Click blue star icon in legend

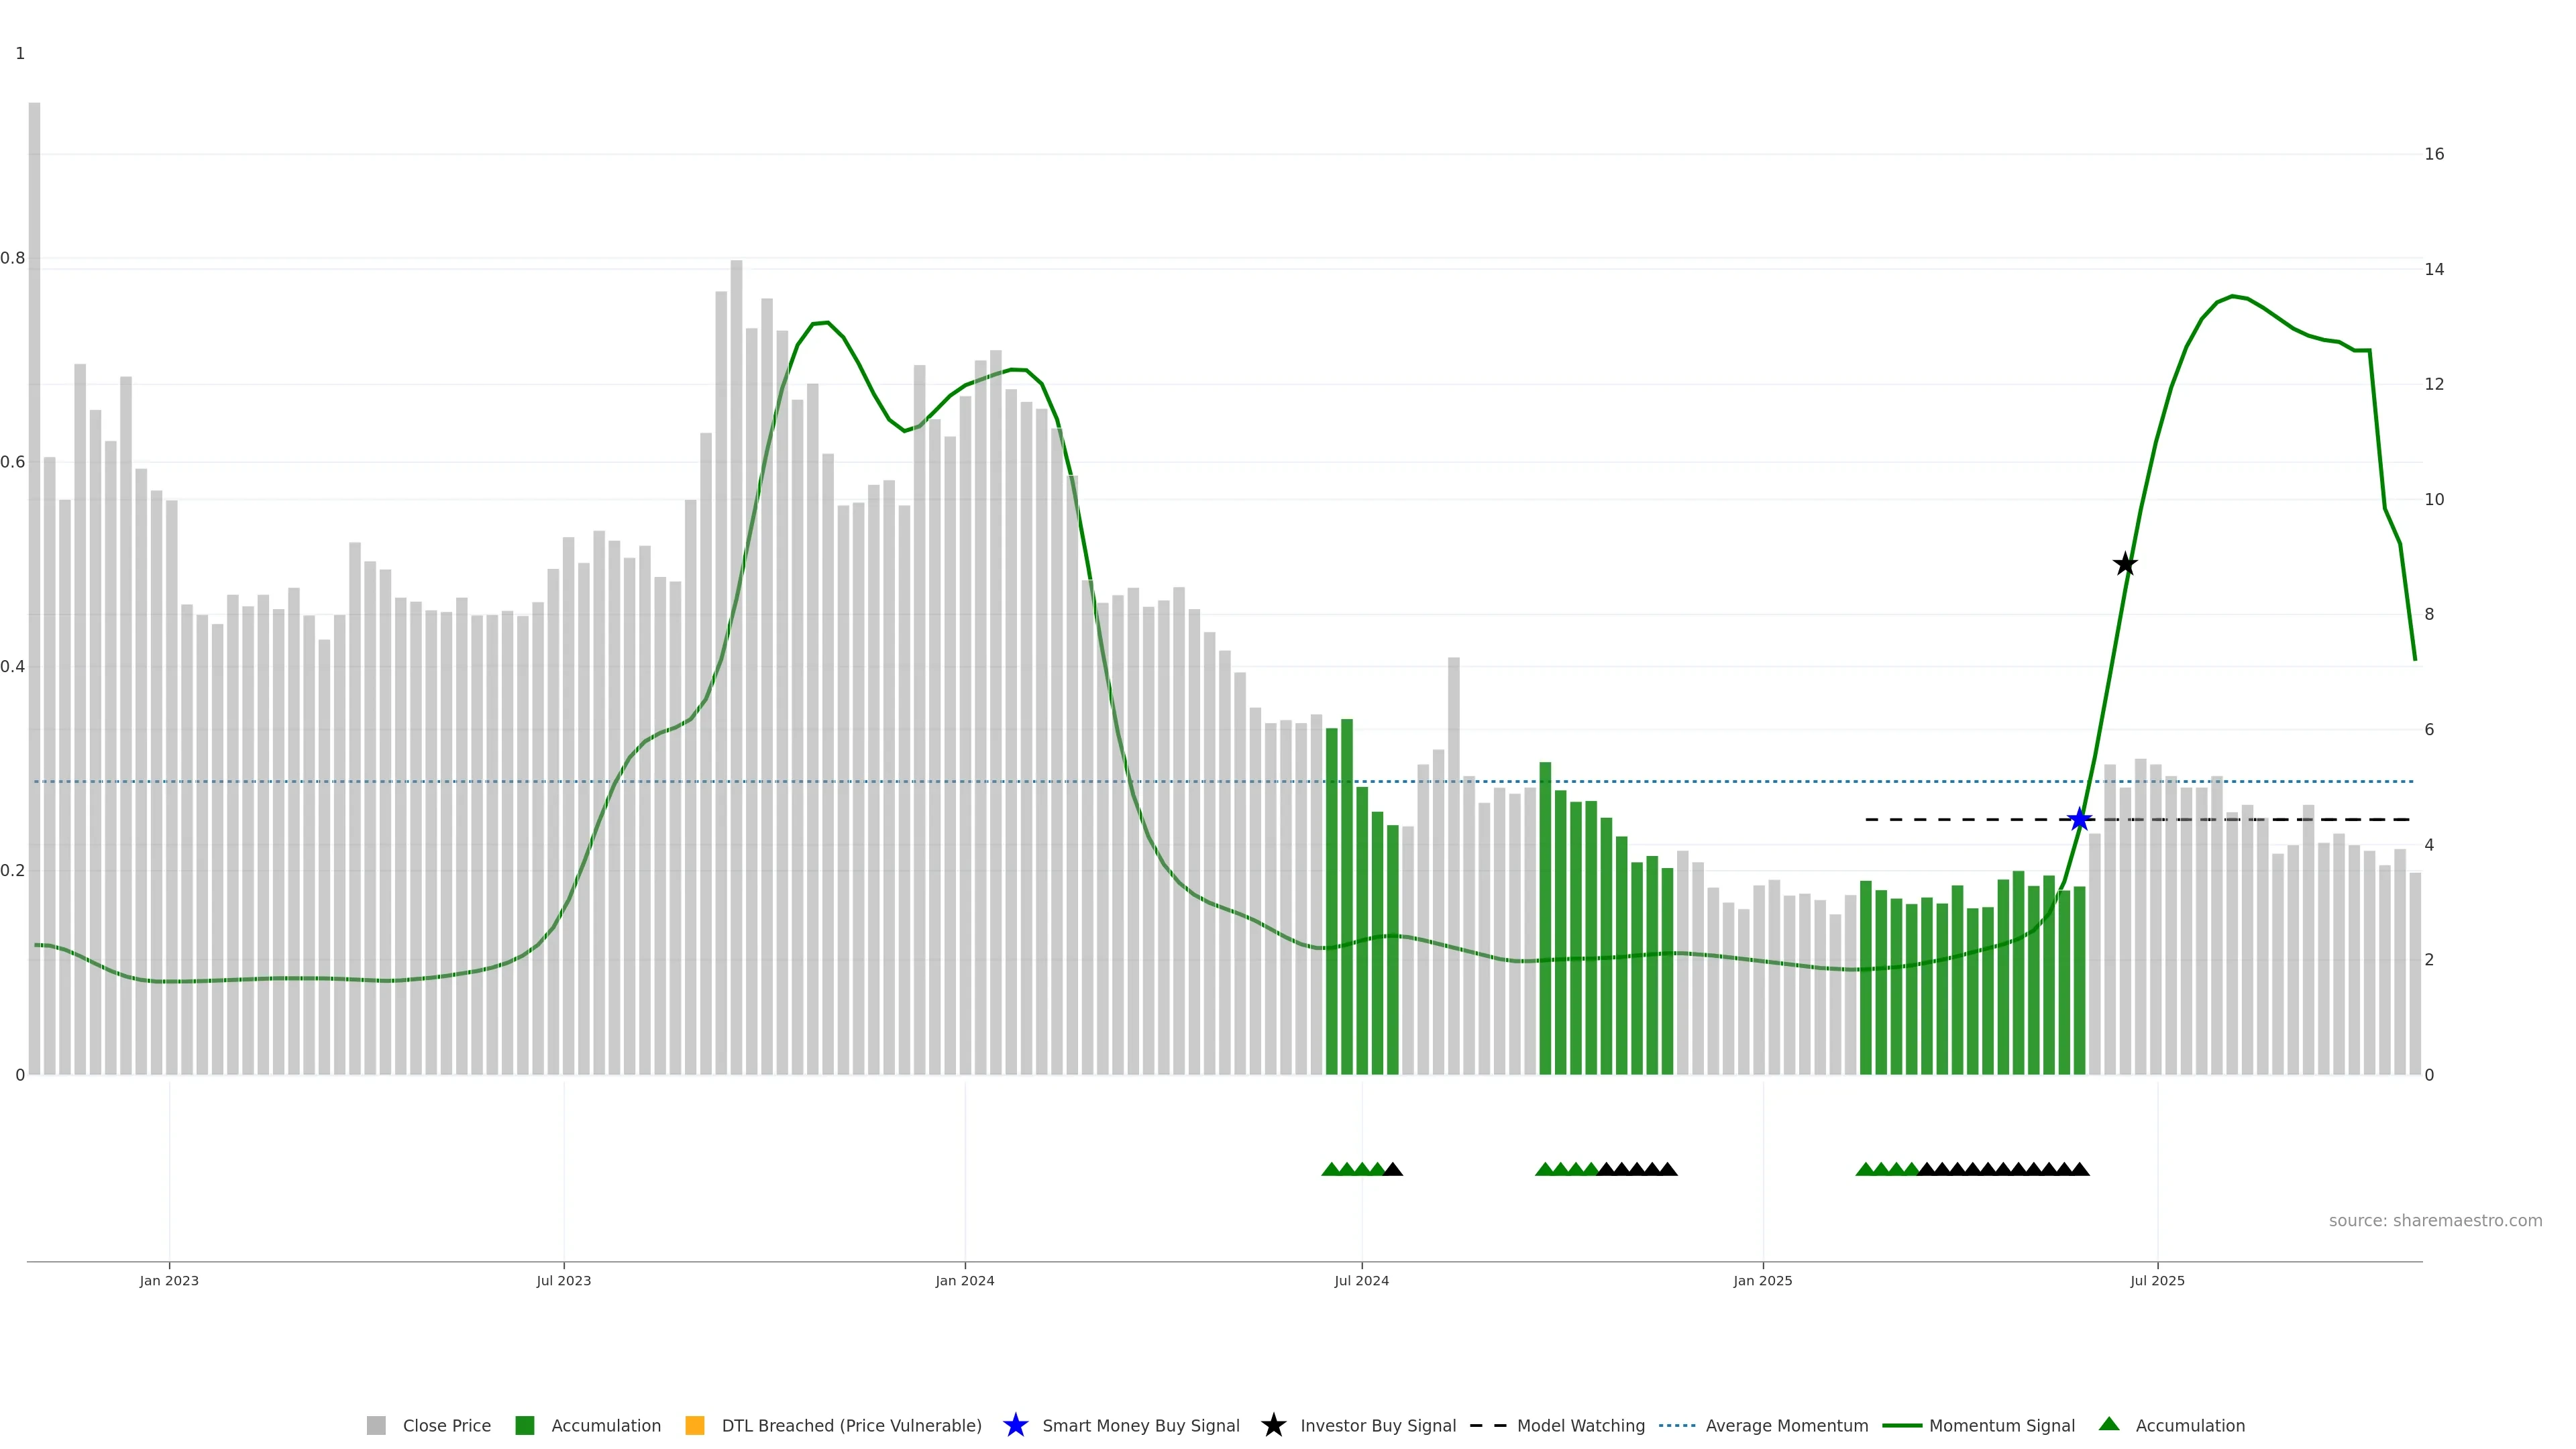pos(1015,1426)
